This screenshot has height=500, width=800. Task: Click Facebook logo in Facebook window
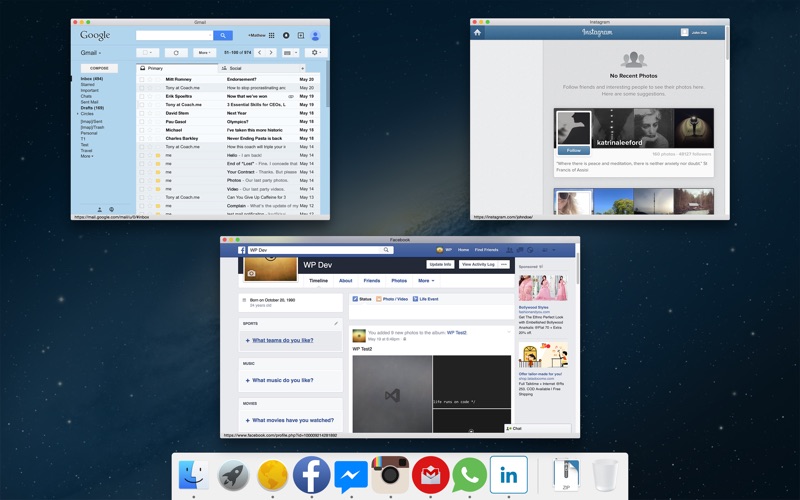(x=242, y=250)
